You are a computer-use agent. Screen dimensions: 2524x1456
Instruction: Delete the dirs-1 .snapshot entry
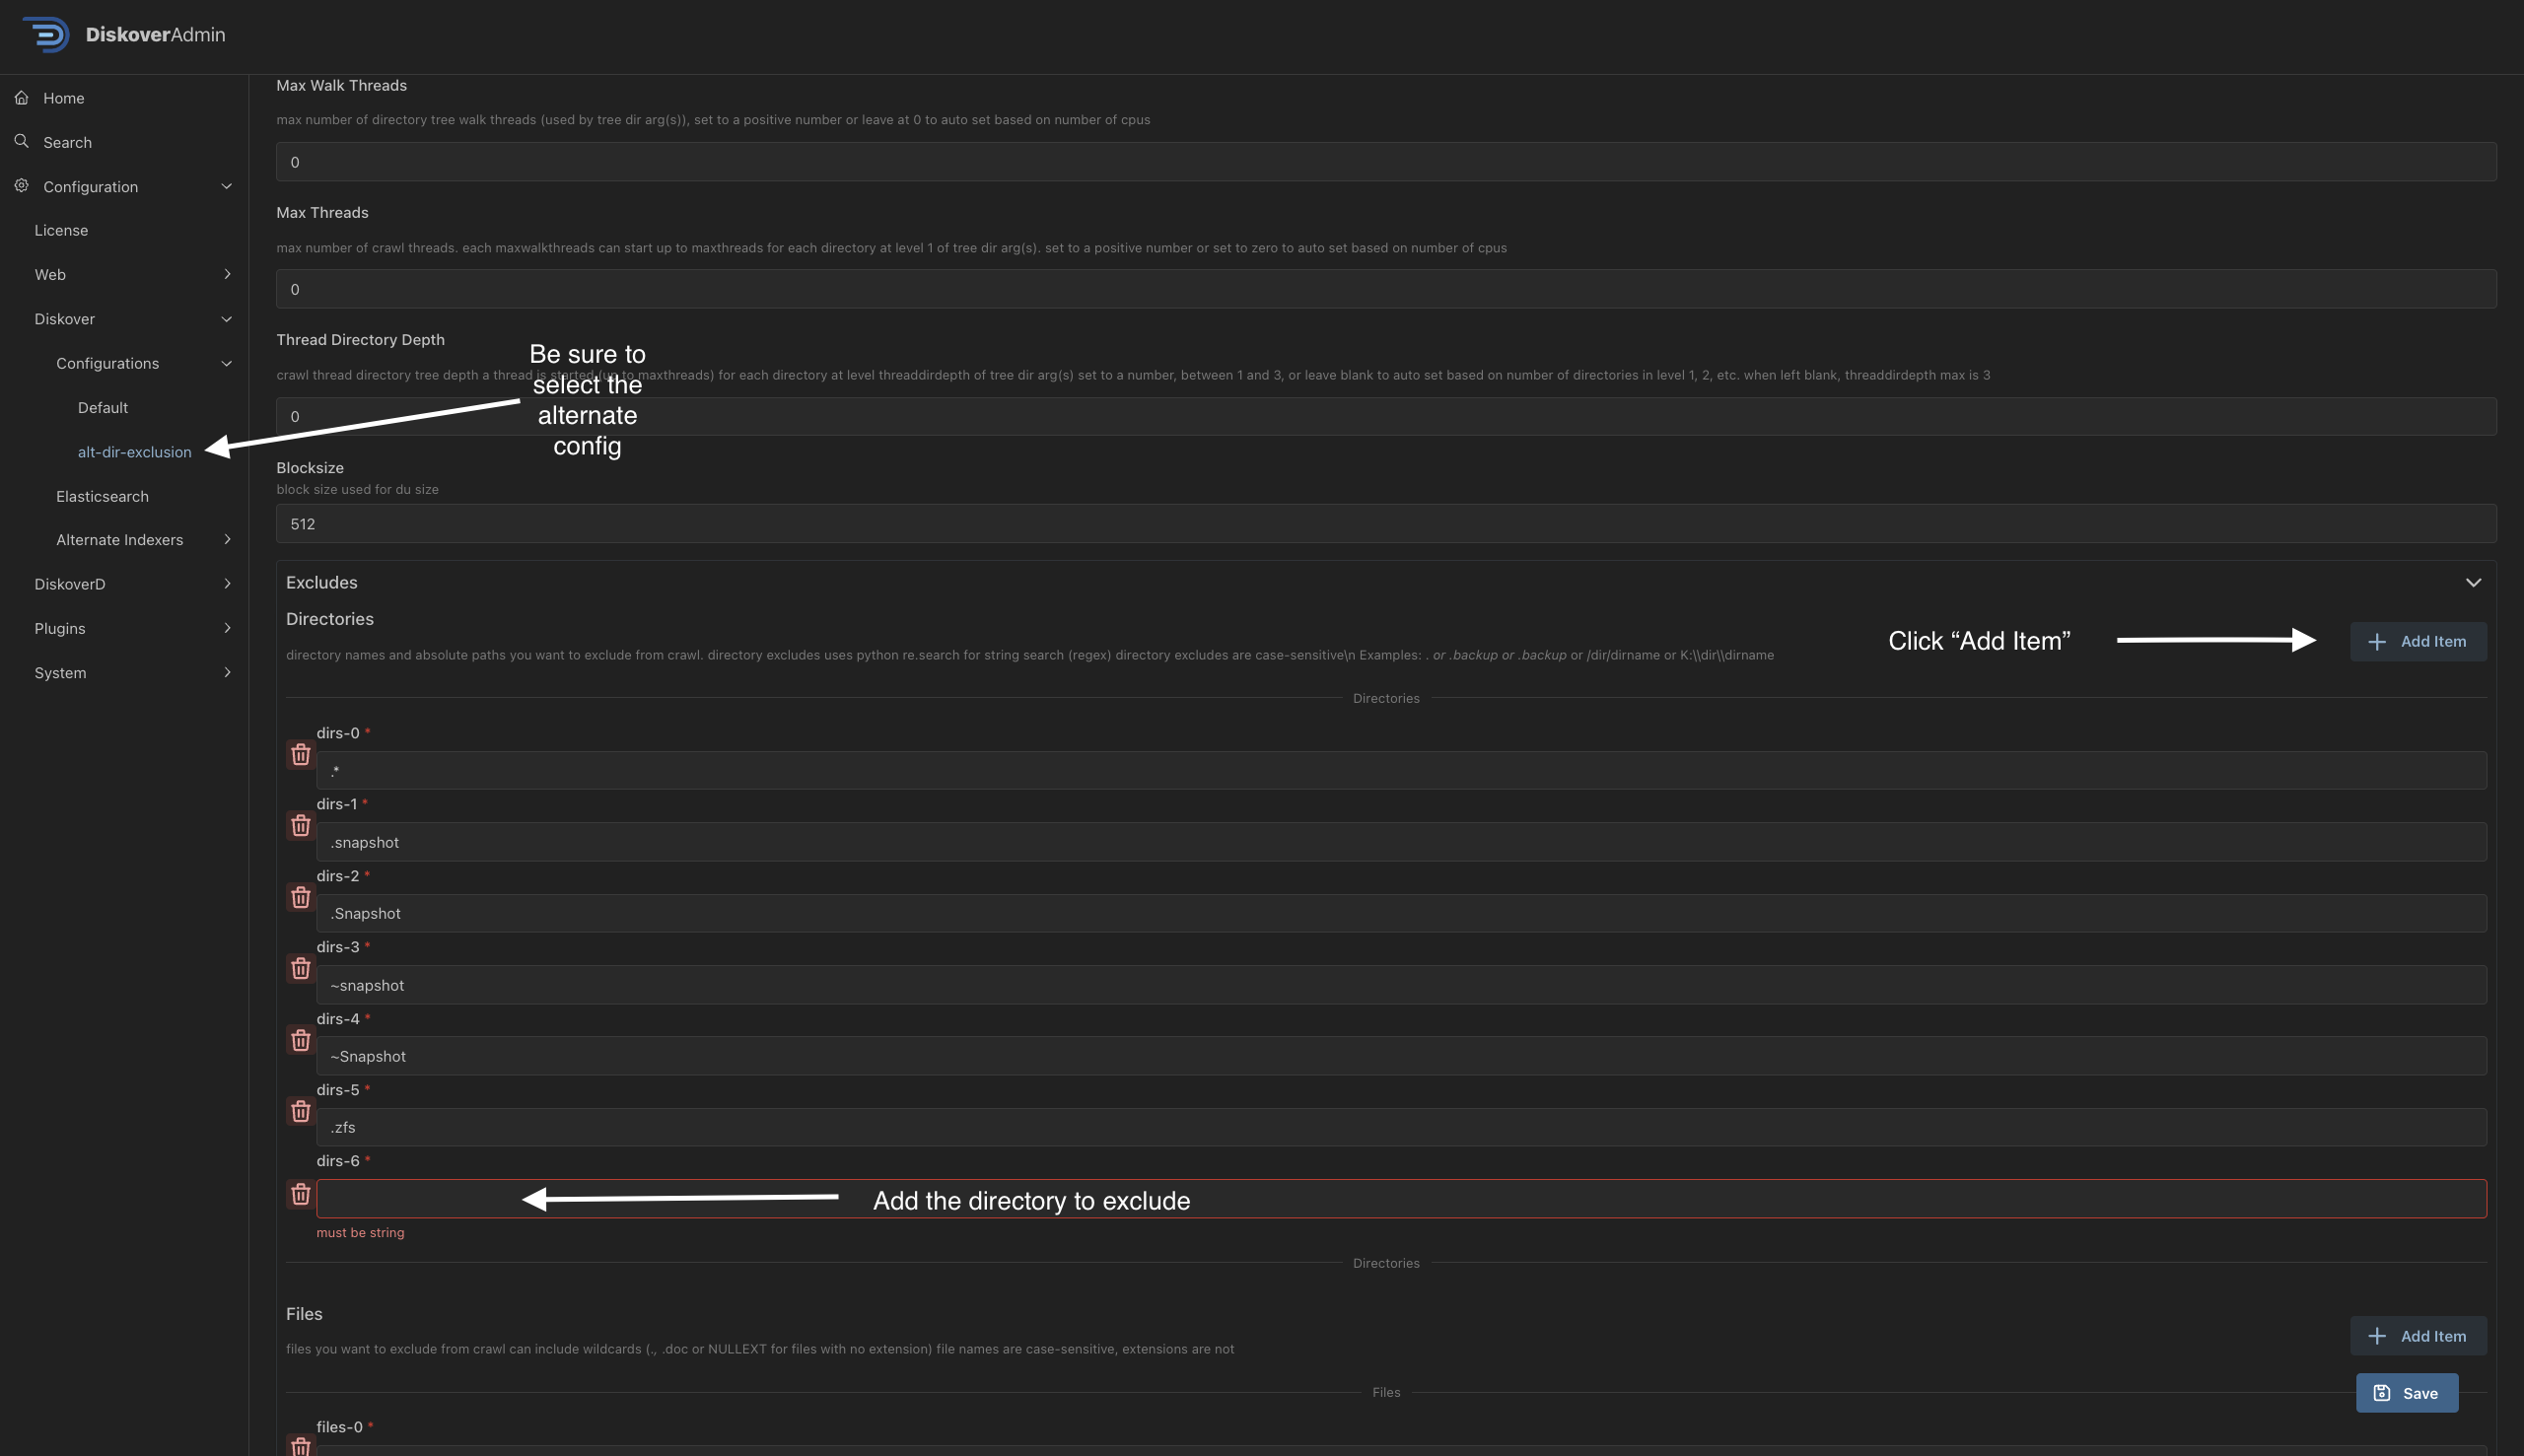coord(300,825)
